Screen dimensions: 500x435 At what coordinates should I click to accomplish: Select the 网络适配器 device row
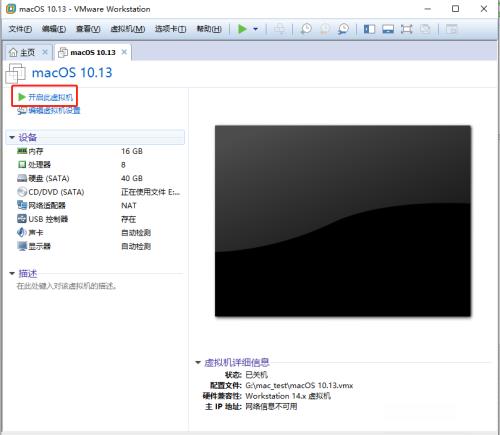pos(95,205)
